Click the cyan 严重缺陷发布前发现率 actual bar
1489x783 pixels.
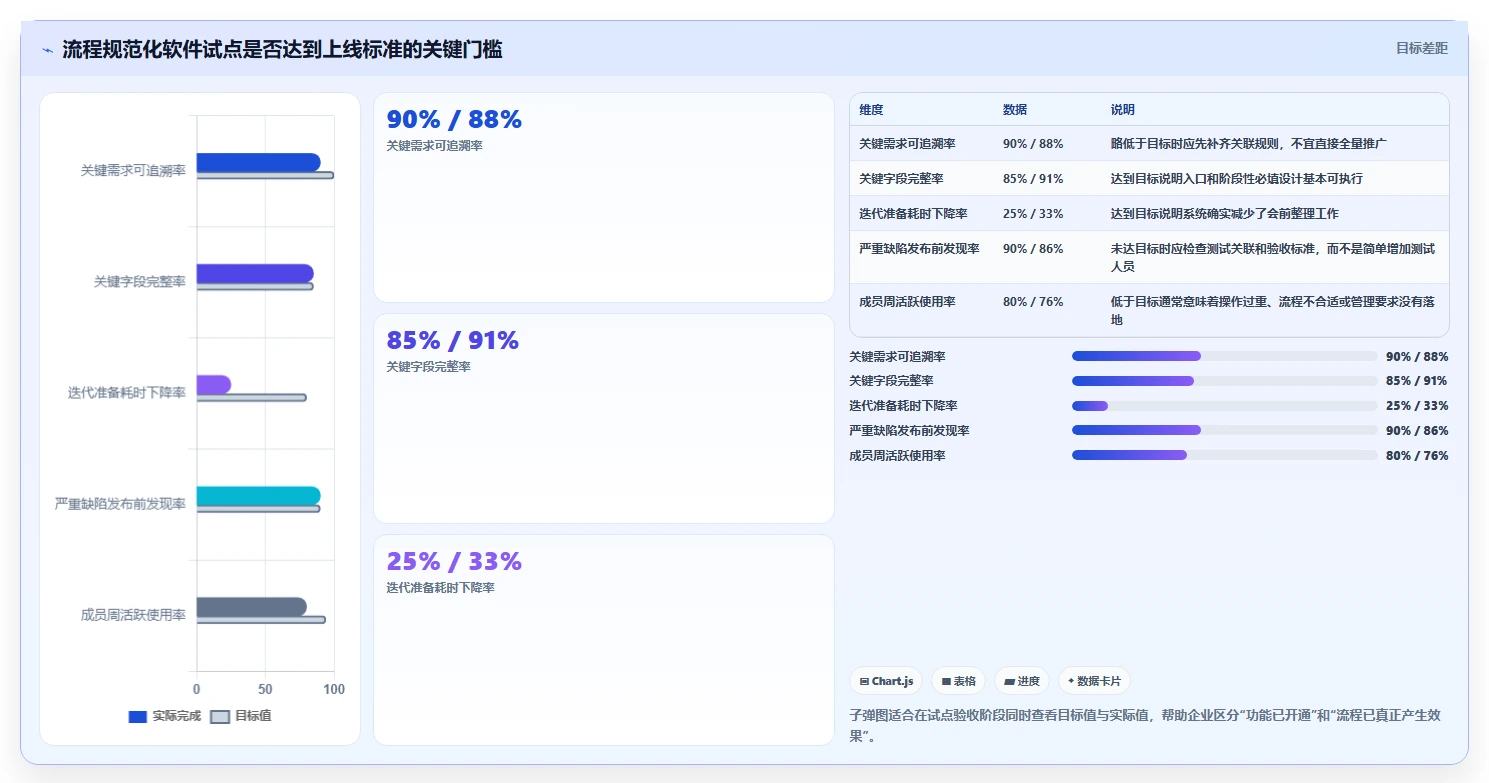point(258,496)
